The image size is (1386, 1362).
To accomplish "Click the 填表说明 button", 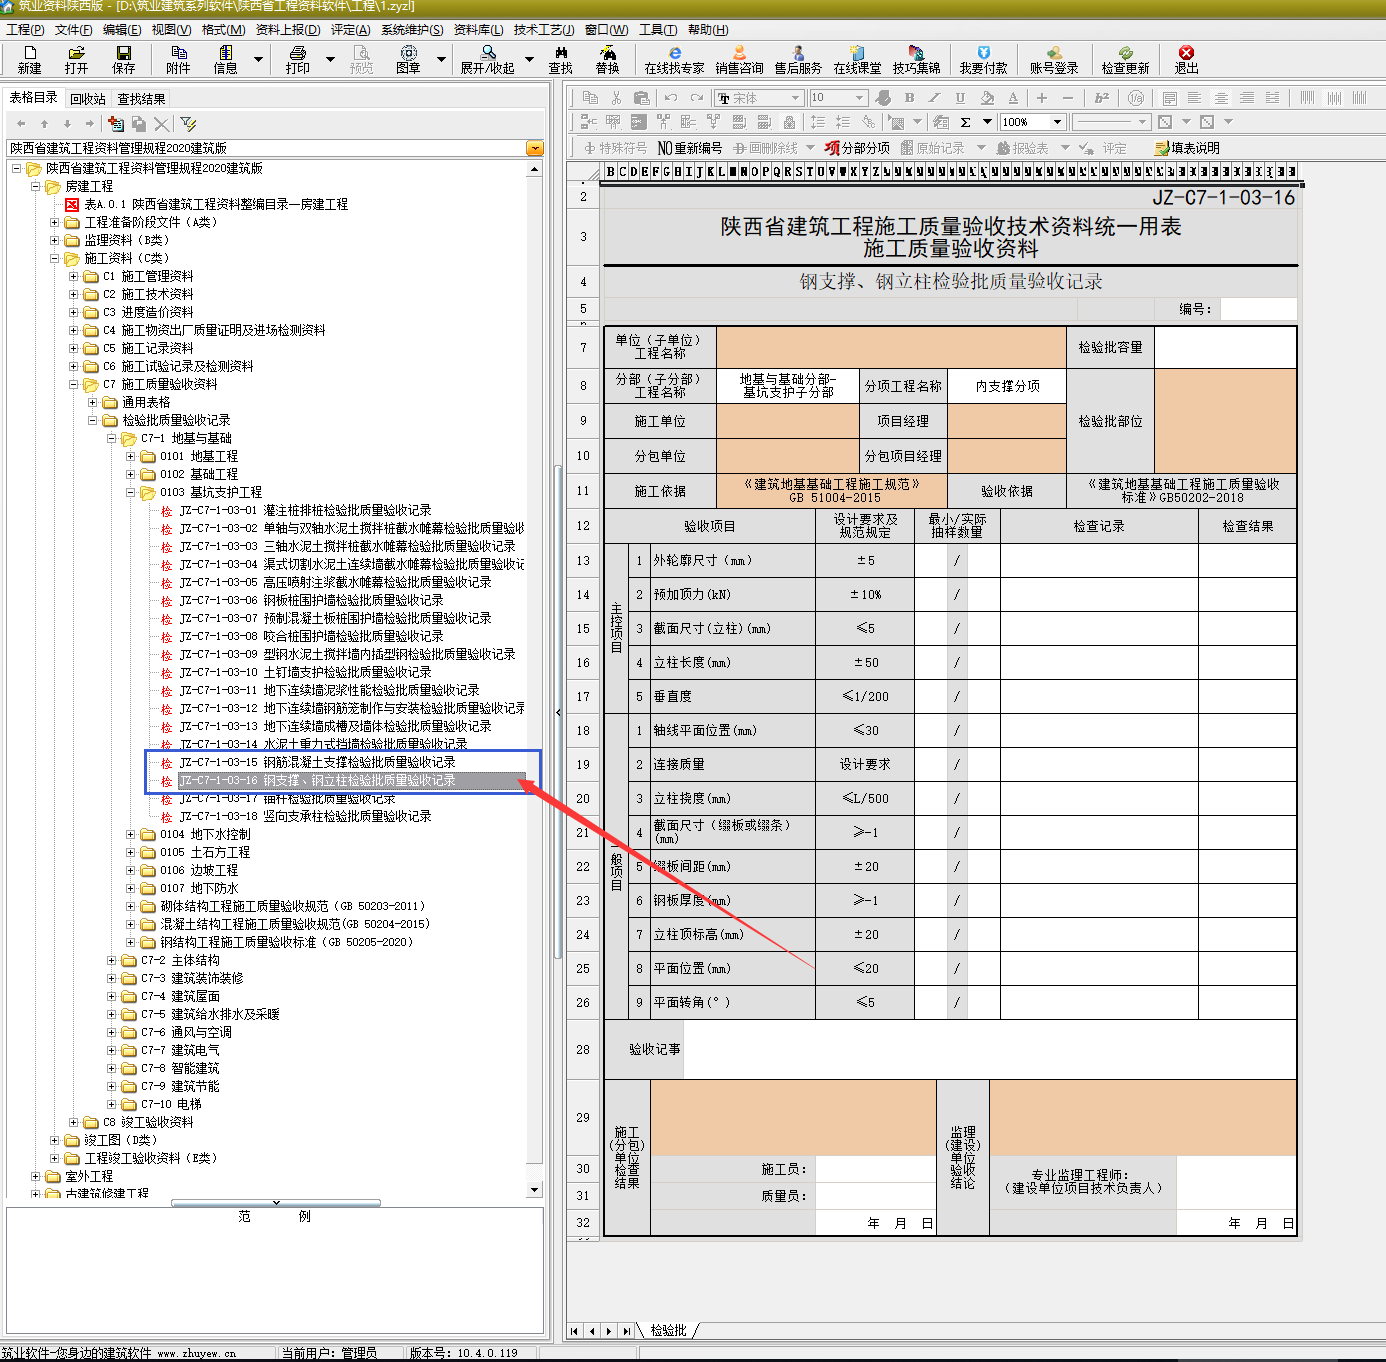I will tap(1187, 148).
